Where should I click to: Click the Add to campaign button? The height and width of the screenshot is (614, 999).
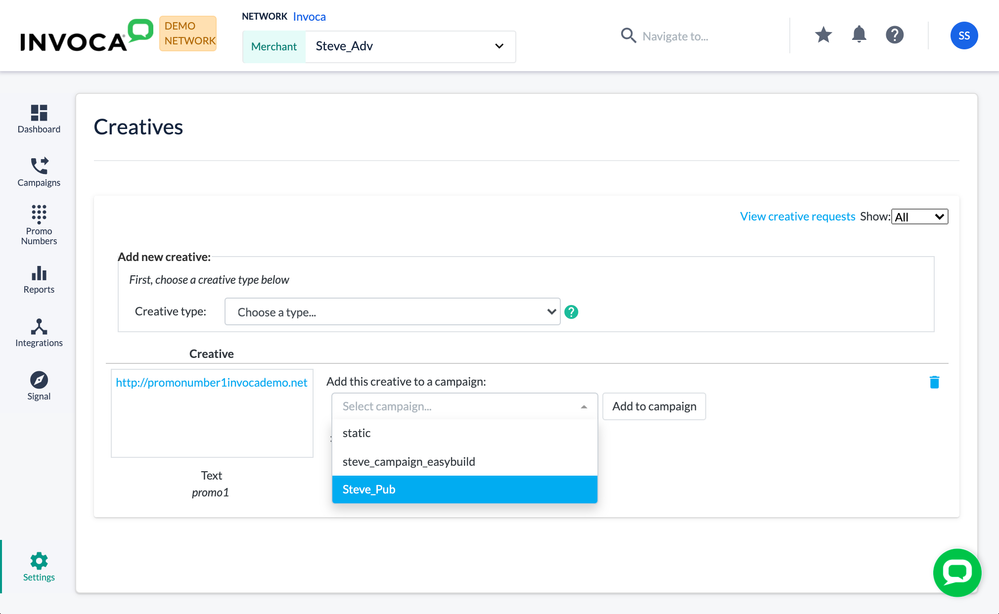tap(654, 406)
